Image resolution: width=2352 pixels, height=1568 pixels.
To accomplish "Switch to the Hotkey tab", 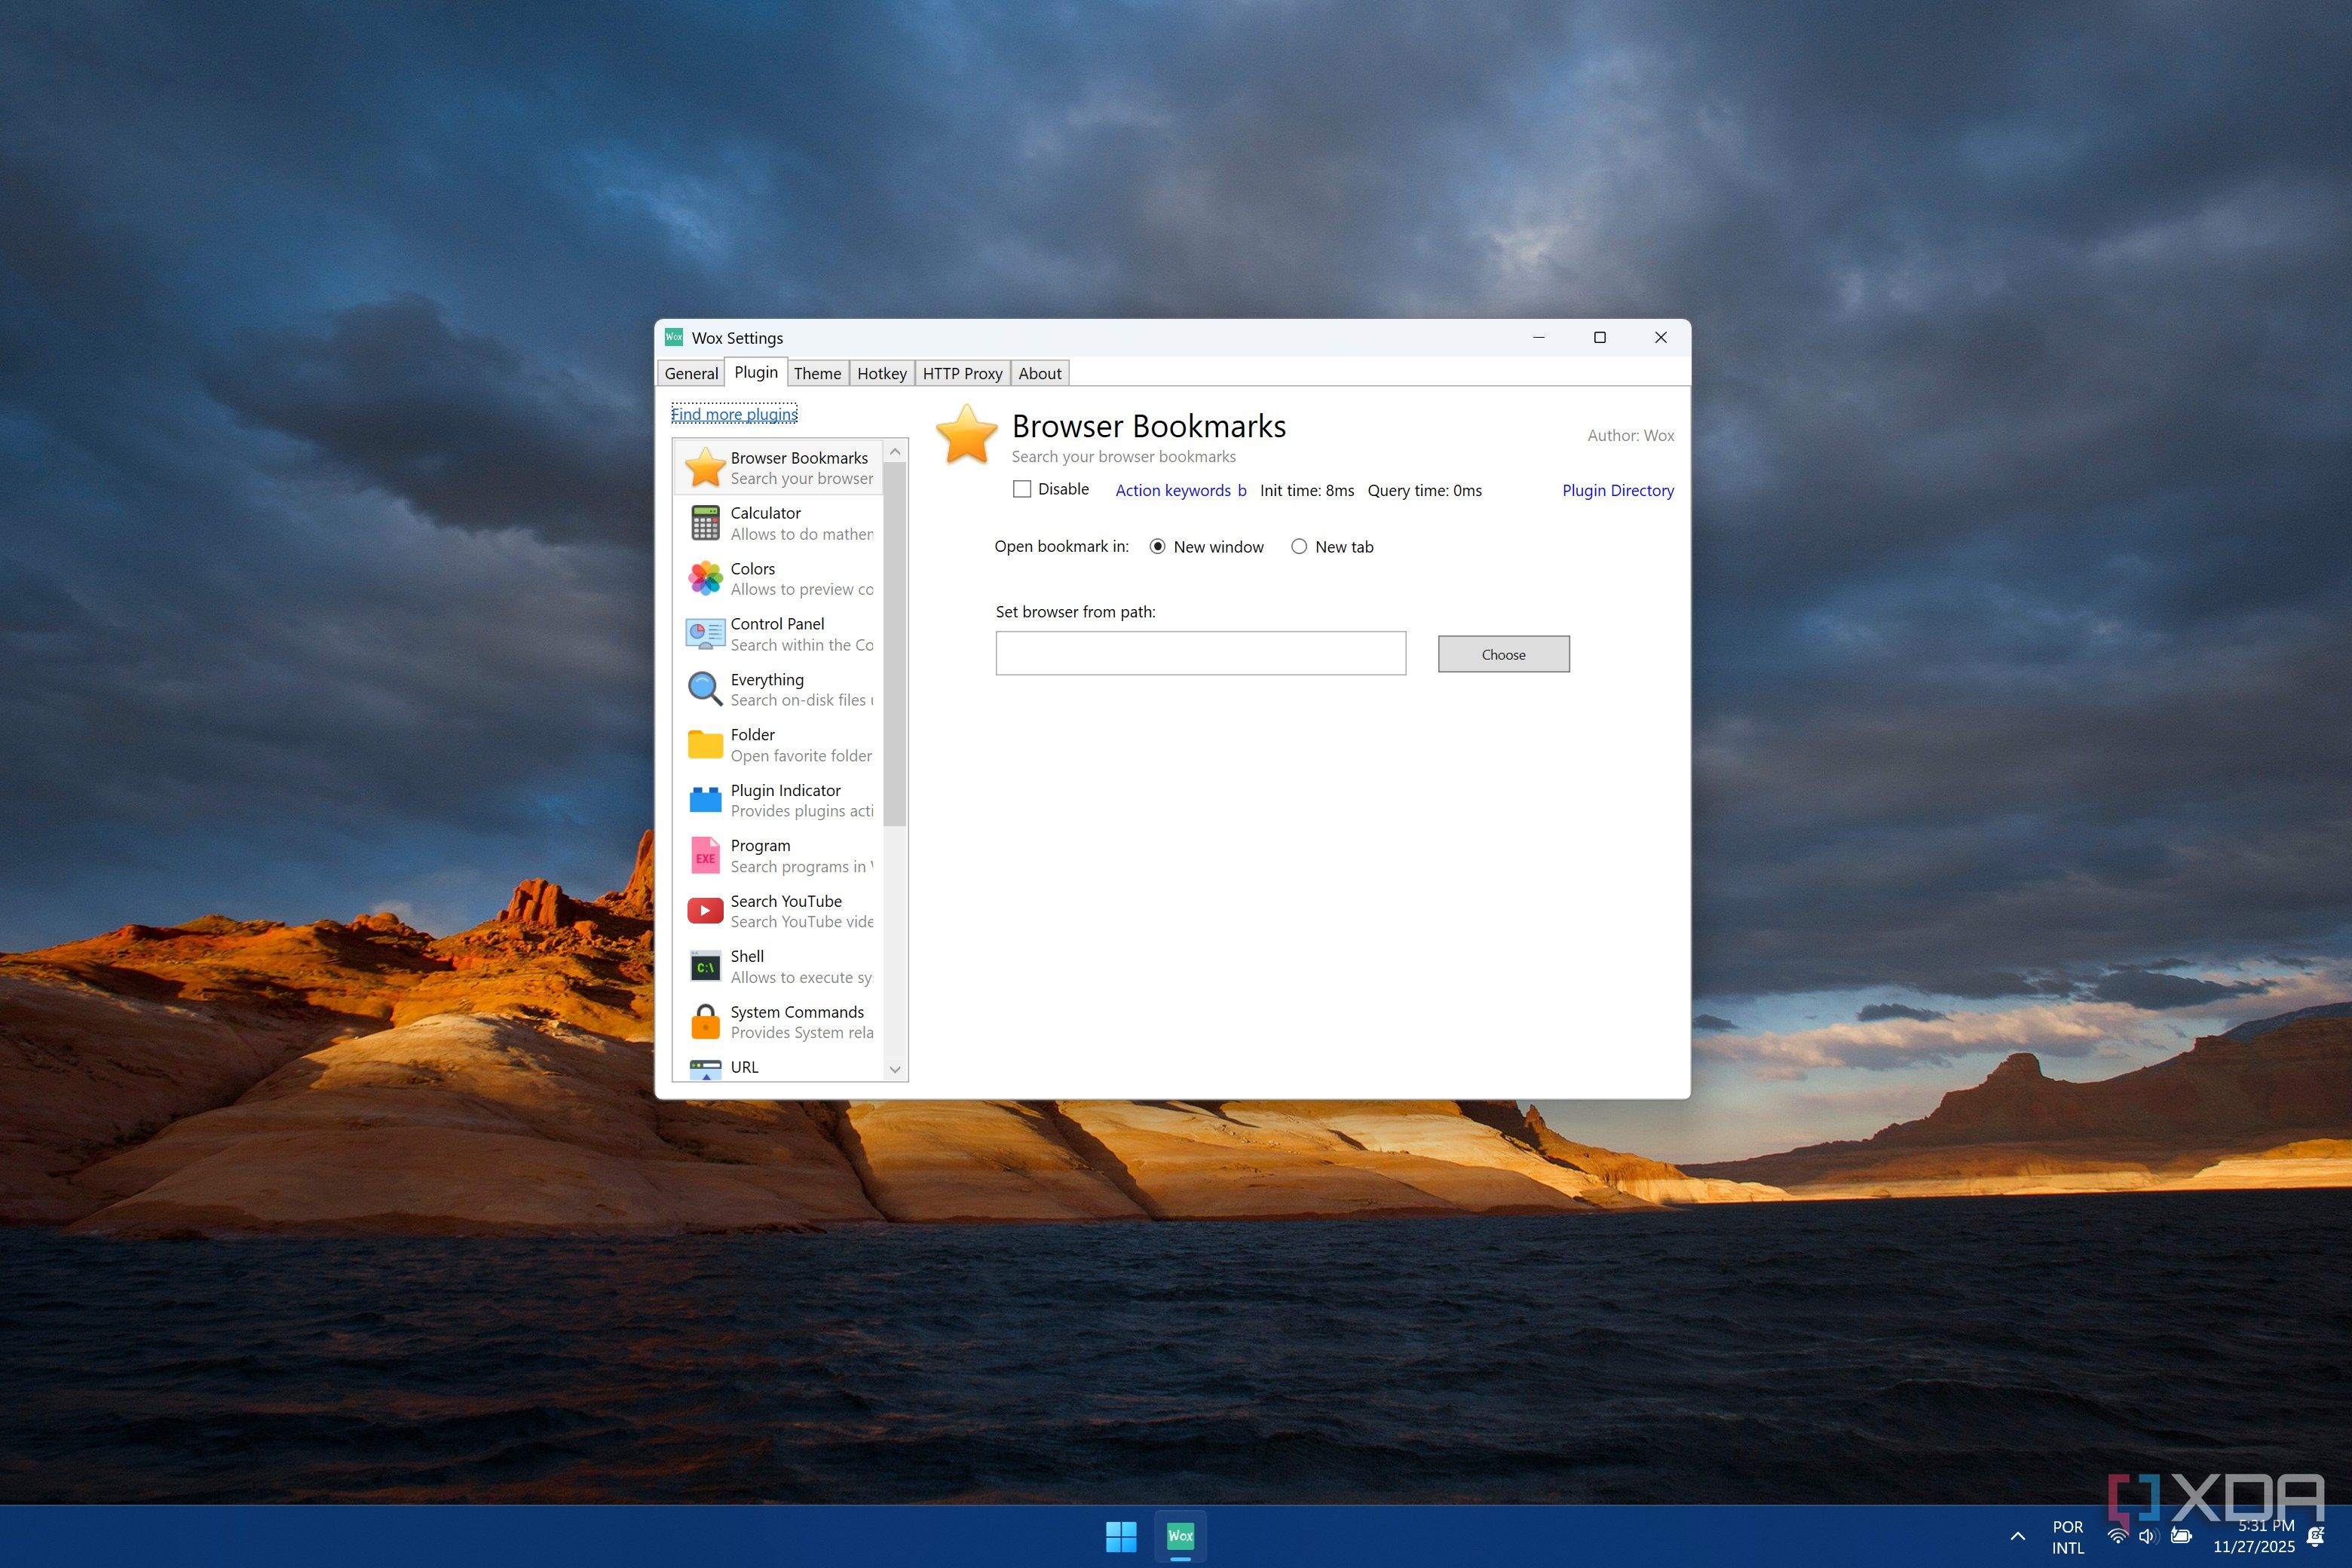I will click(x=881, y=373).
